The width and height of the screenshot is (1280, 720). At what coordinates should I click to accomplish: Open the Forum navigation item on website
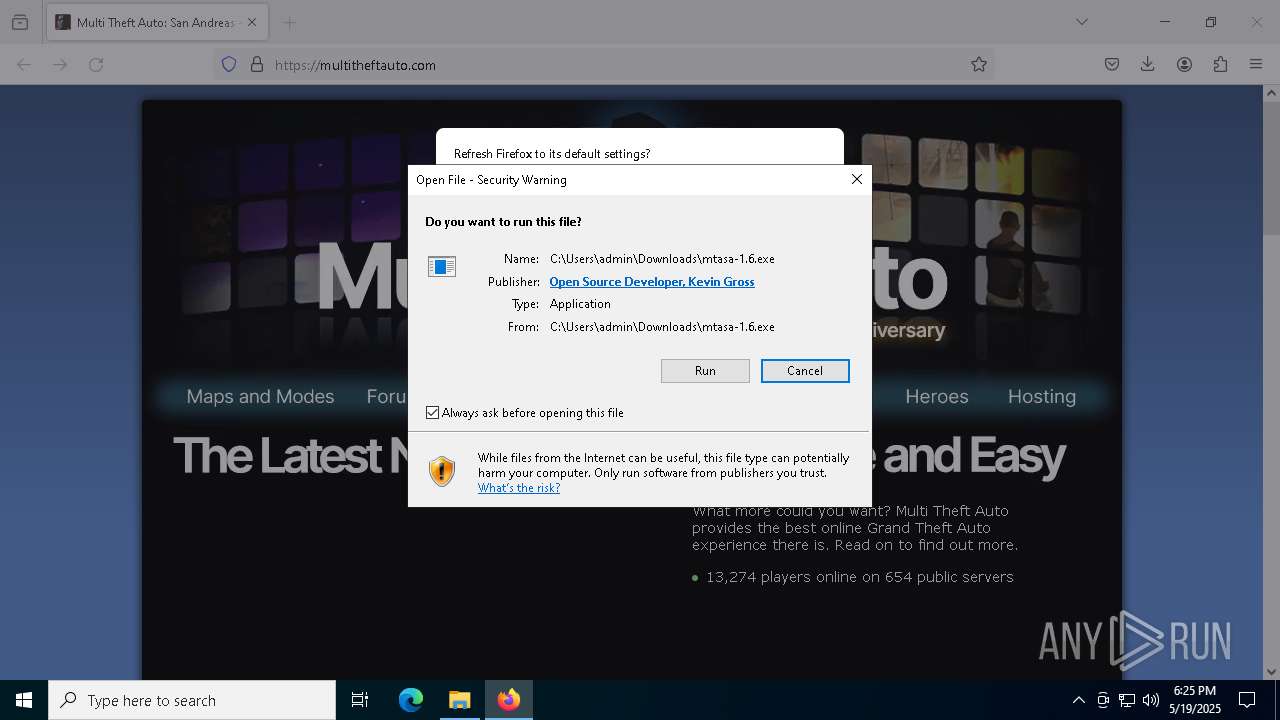386,397
